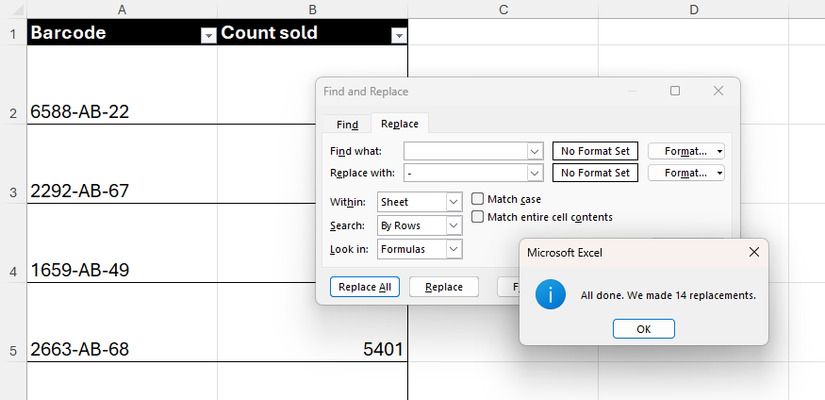Select row 4 header
This screenshot has width=825, height=400.
[13, 243]
